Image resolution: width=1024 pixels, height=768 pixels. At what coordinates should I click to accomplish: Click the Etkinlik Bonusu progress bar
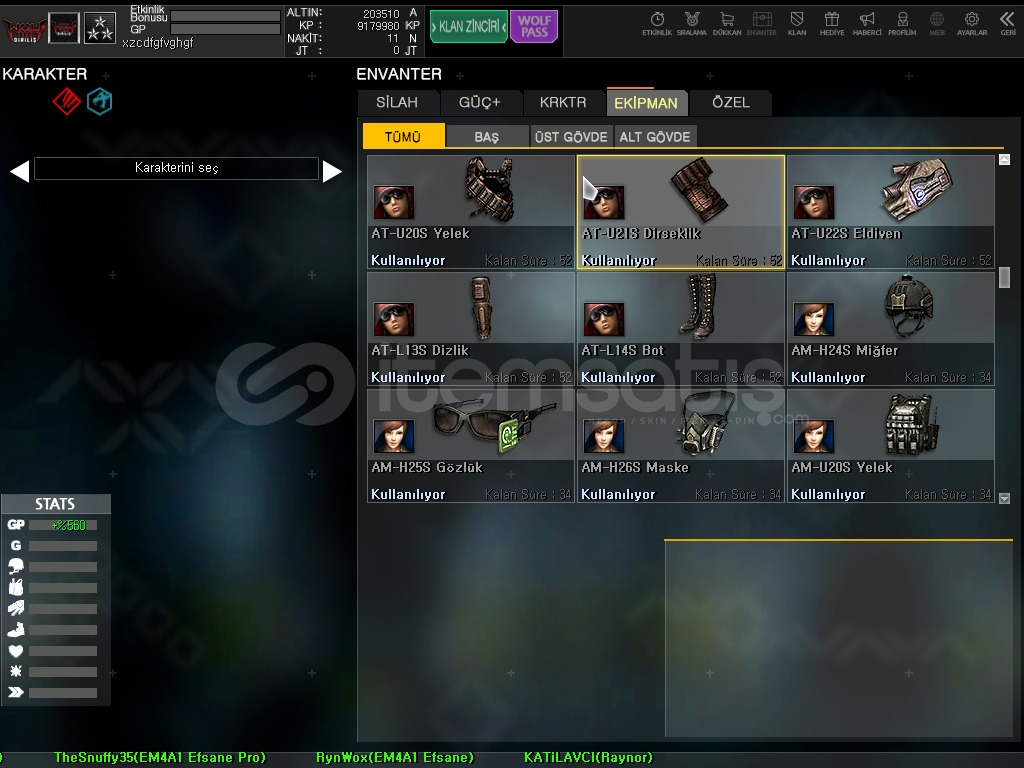(225, 16)
